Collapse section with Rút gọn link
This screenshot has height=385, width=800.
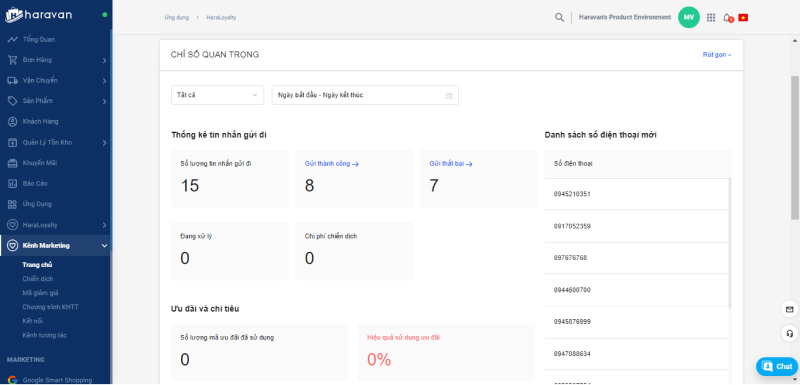(717, 55)
